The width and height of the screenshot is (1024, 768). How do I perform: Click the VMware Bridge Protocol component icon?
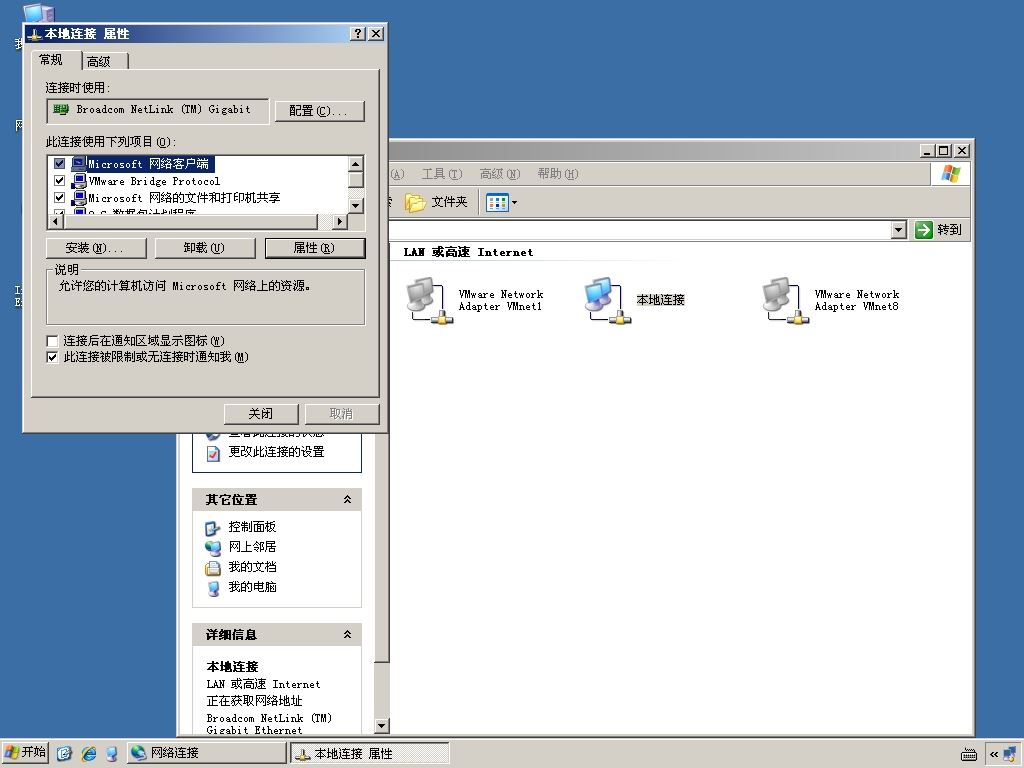pos(78,181)
